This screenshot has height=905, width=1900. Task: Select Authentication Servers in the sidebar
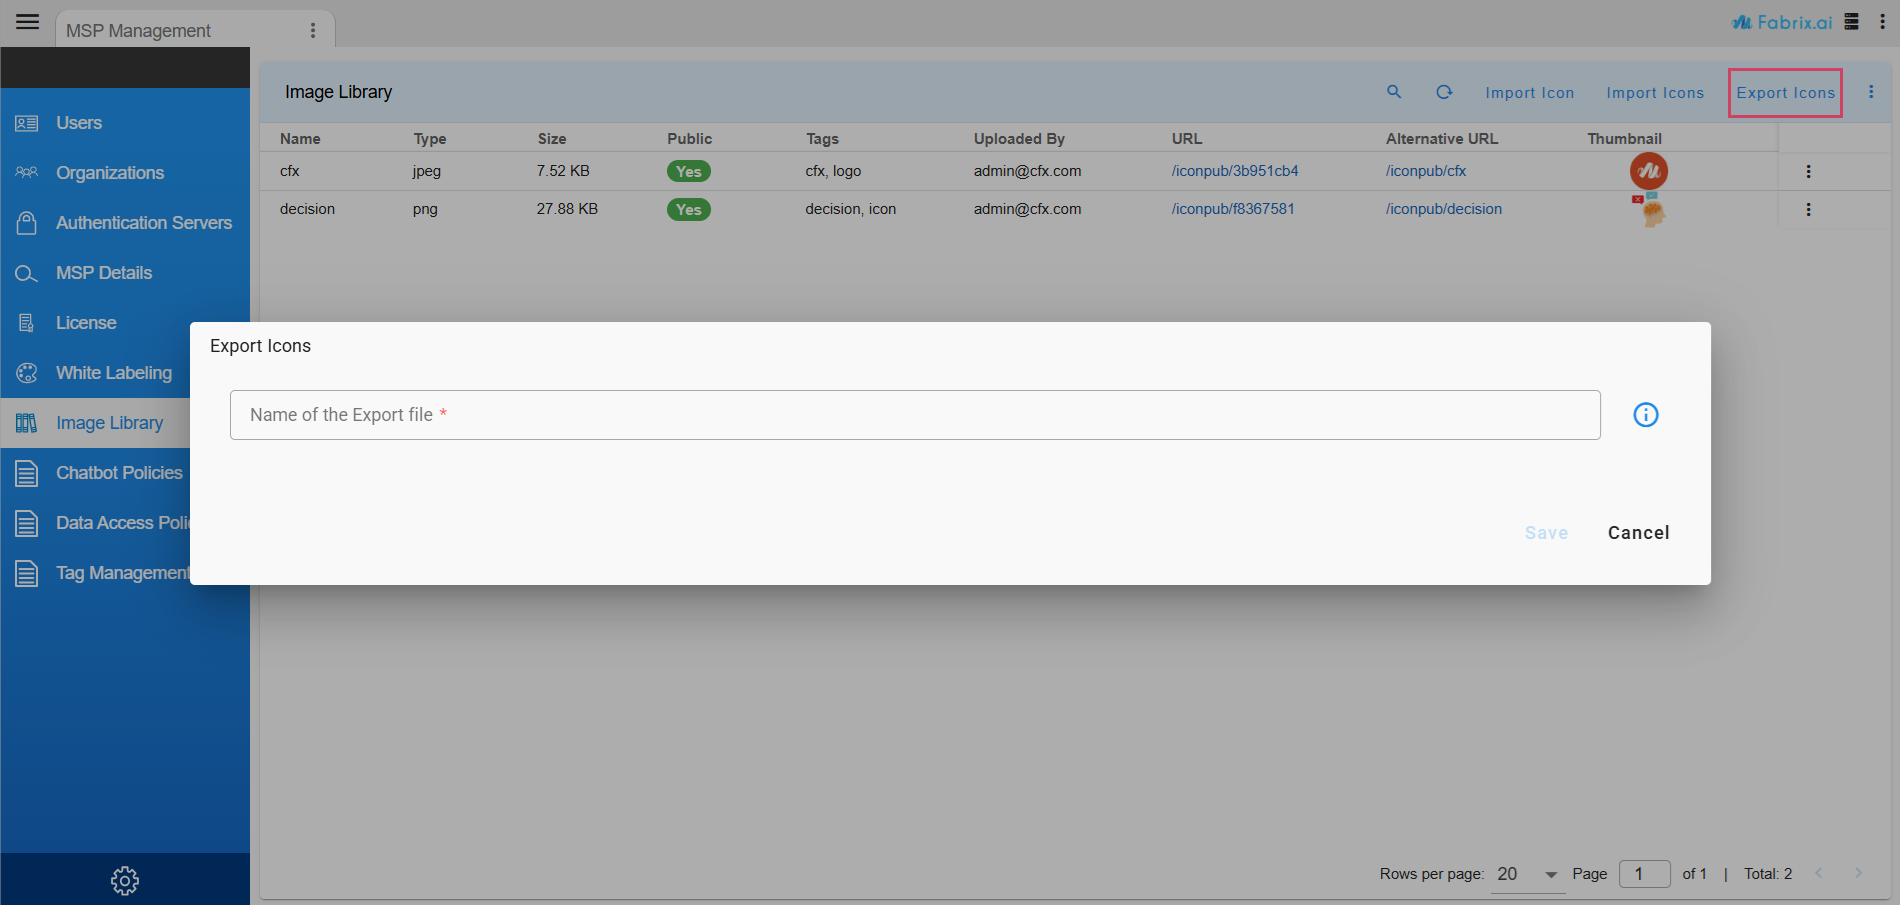(x=143, y=223)
